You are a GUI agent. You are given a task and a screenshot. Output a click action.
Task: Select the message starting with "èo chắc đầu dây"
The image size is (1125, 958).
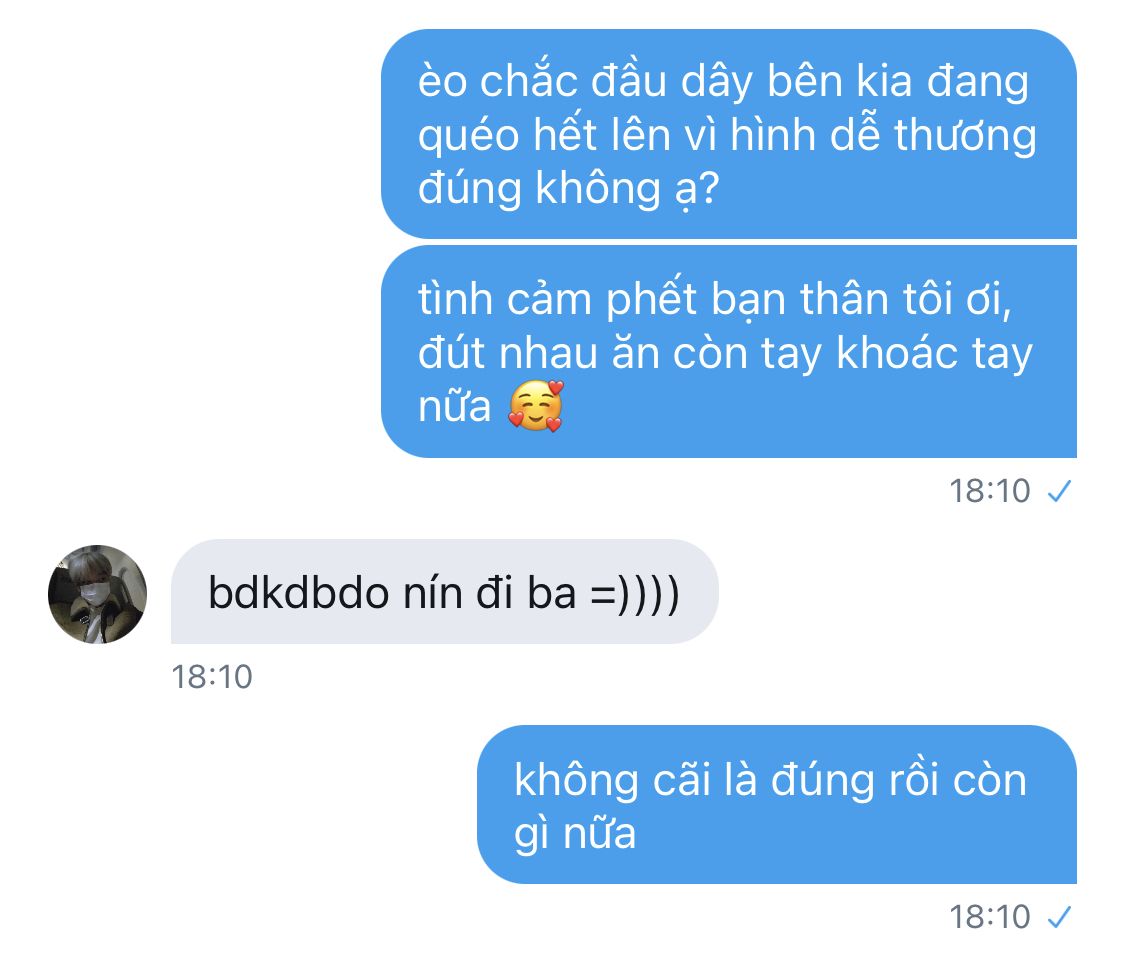tap(729, 134)
